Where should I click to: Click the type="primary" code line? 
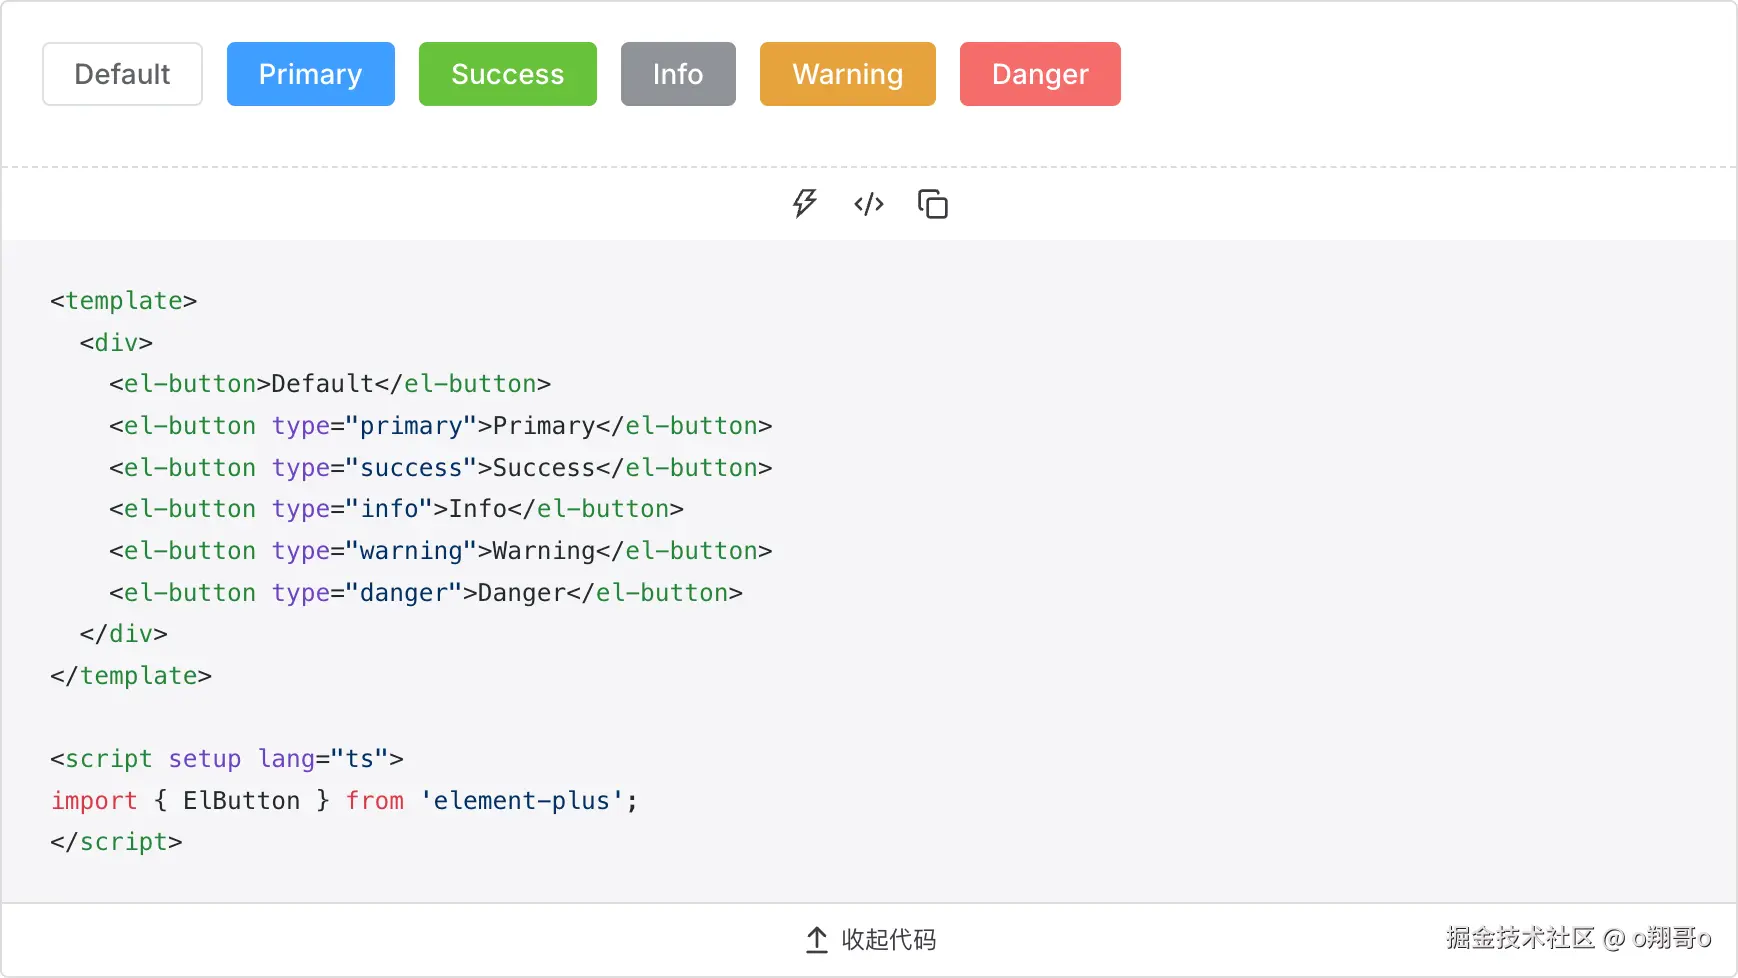[x=440, y=426]
